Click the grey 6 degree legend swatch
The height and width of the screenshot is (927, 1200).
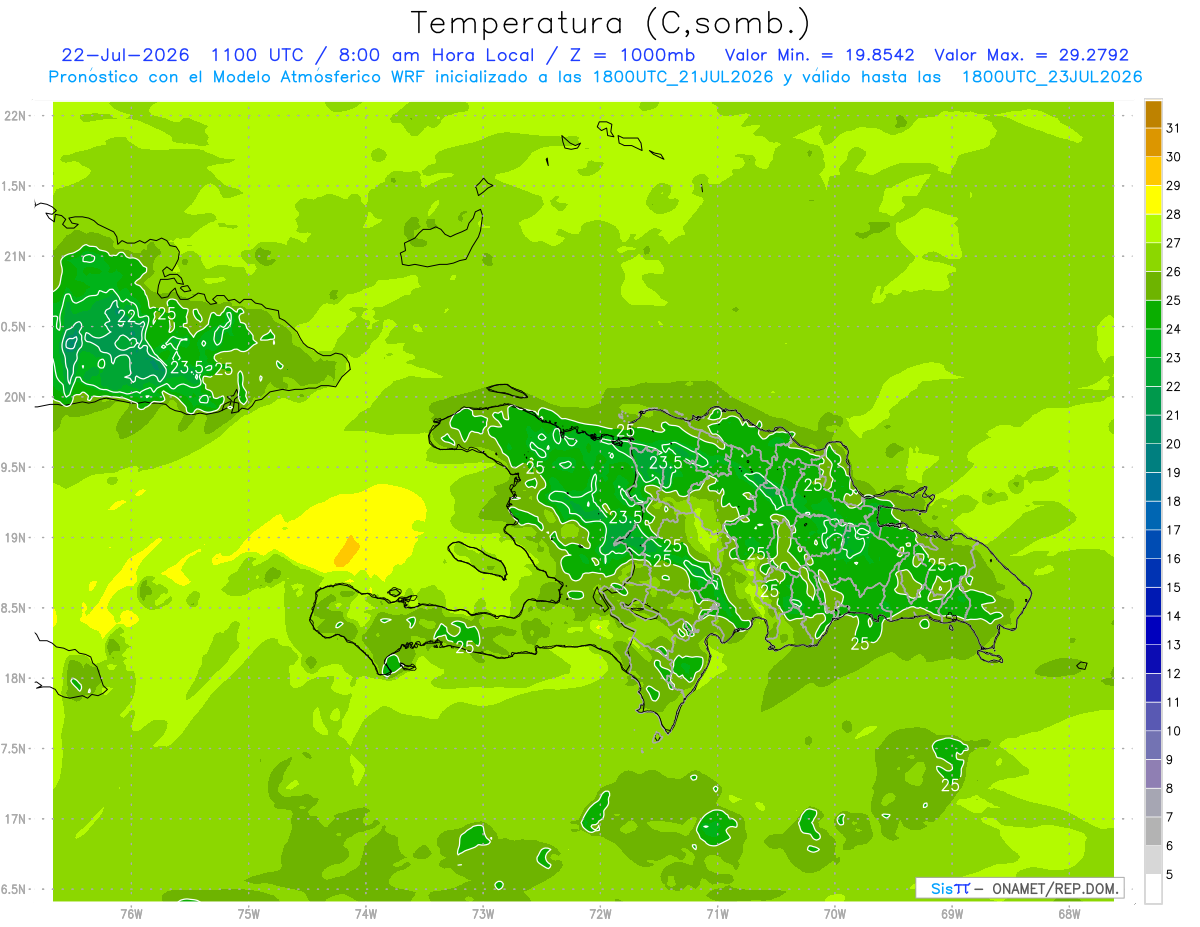(1153, 831)
